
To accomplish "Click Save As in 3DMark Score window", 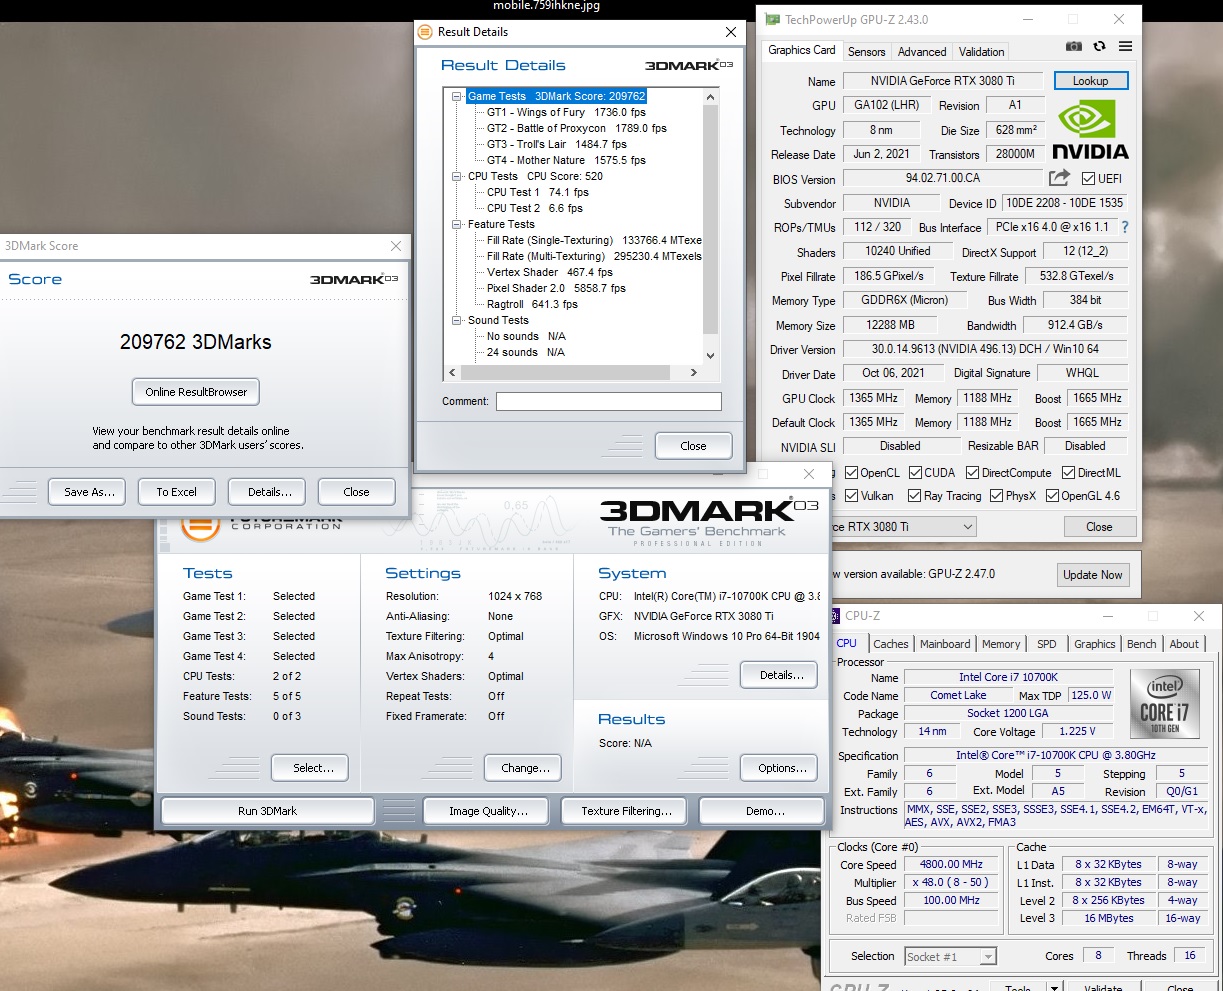I will click(x=89, y=492).
